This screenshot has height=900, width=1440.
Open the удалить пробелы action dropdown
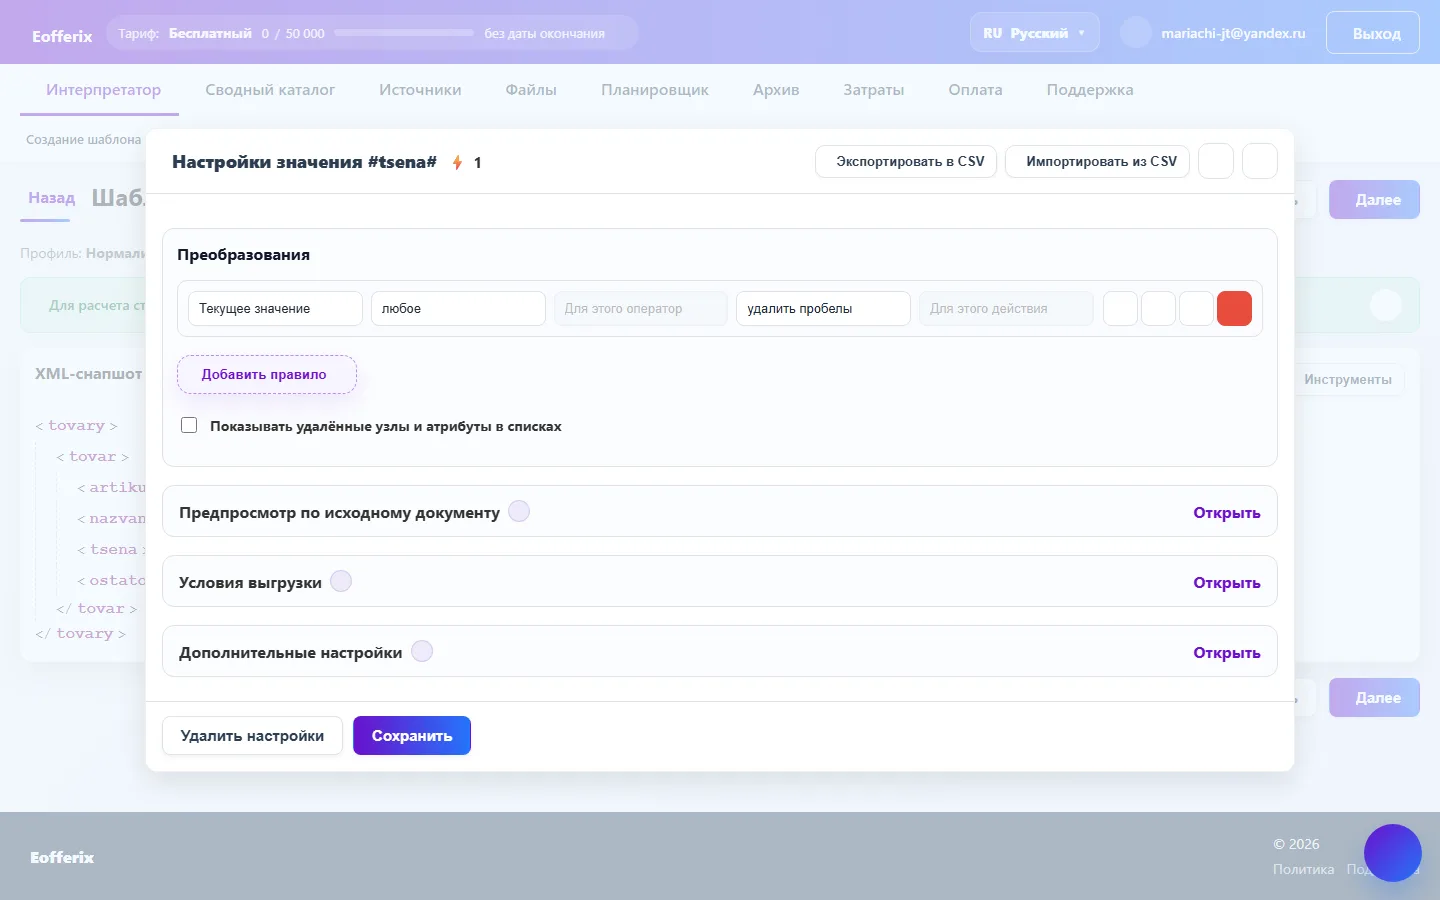point(823,308)
